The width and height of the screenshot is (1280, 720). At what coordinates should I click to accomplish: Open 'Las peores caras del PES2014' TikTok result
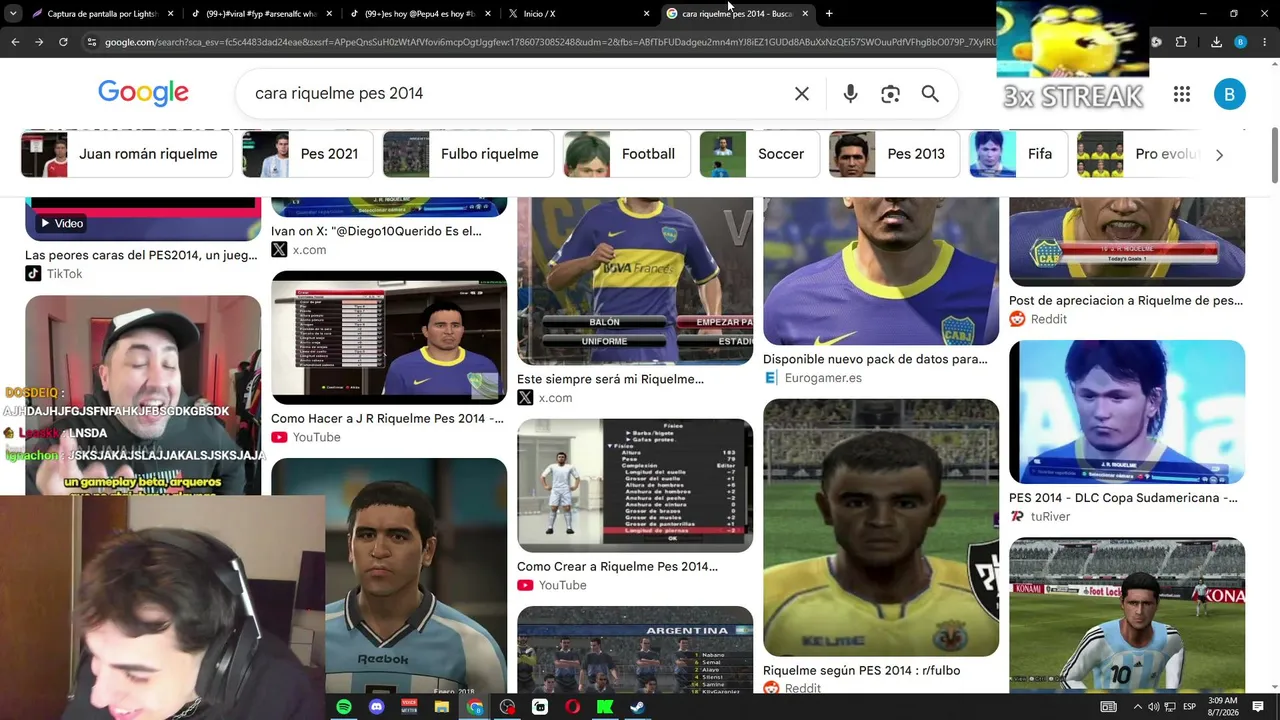pos(142,255)
